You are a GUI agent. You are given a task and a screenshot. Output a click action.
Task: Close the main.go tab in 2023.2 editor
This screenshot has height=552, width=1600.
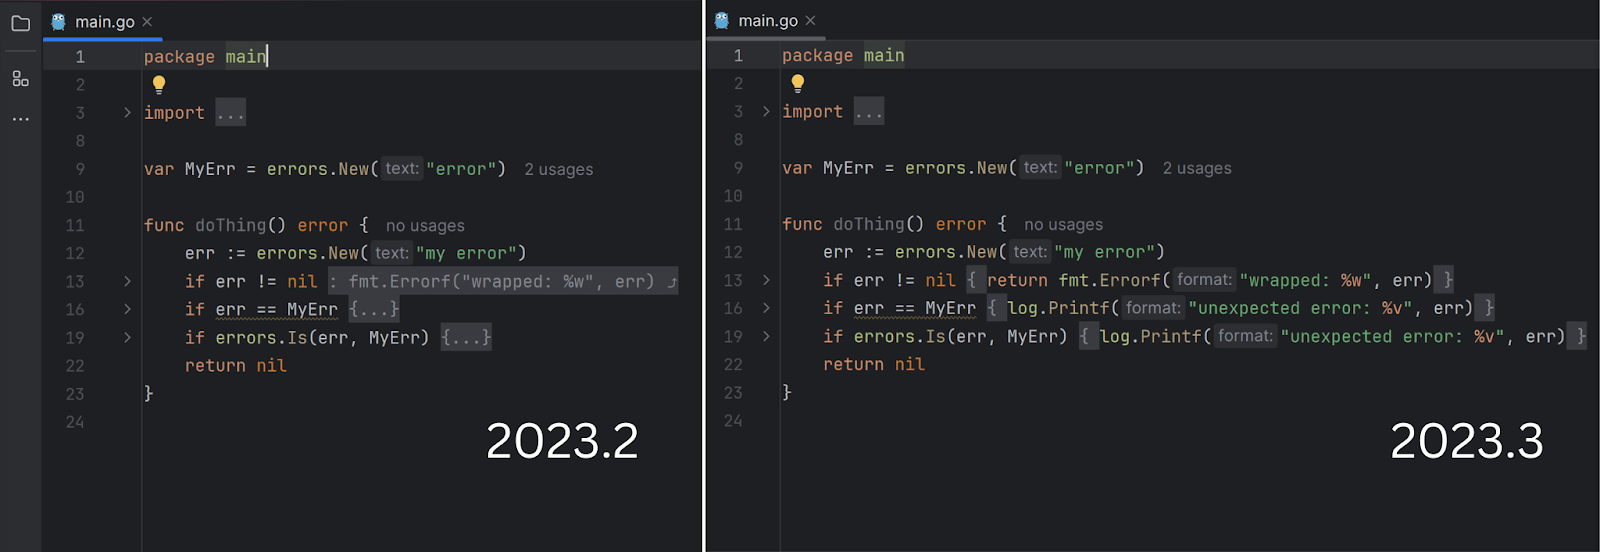[147, 21]
